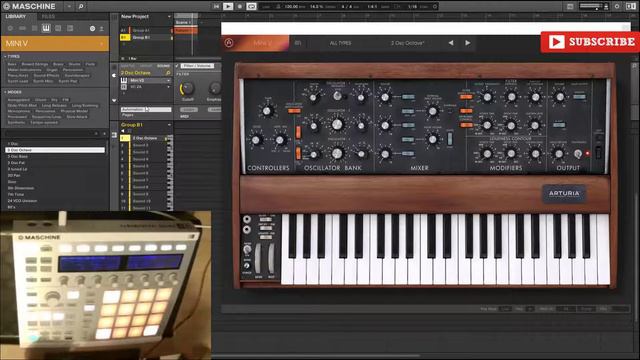Toggle the user content icon in browser
This screenshot has width=640, height=360.
(101, 29)
